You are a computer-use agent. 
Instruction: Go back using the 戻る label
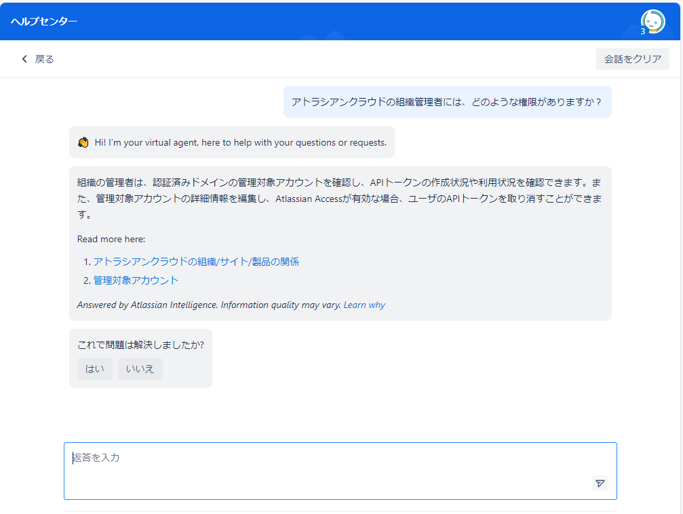click(x=45, y=59)
